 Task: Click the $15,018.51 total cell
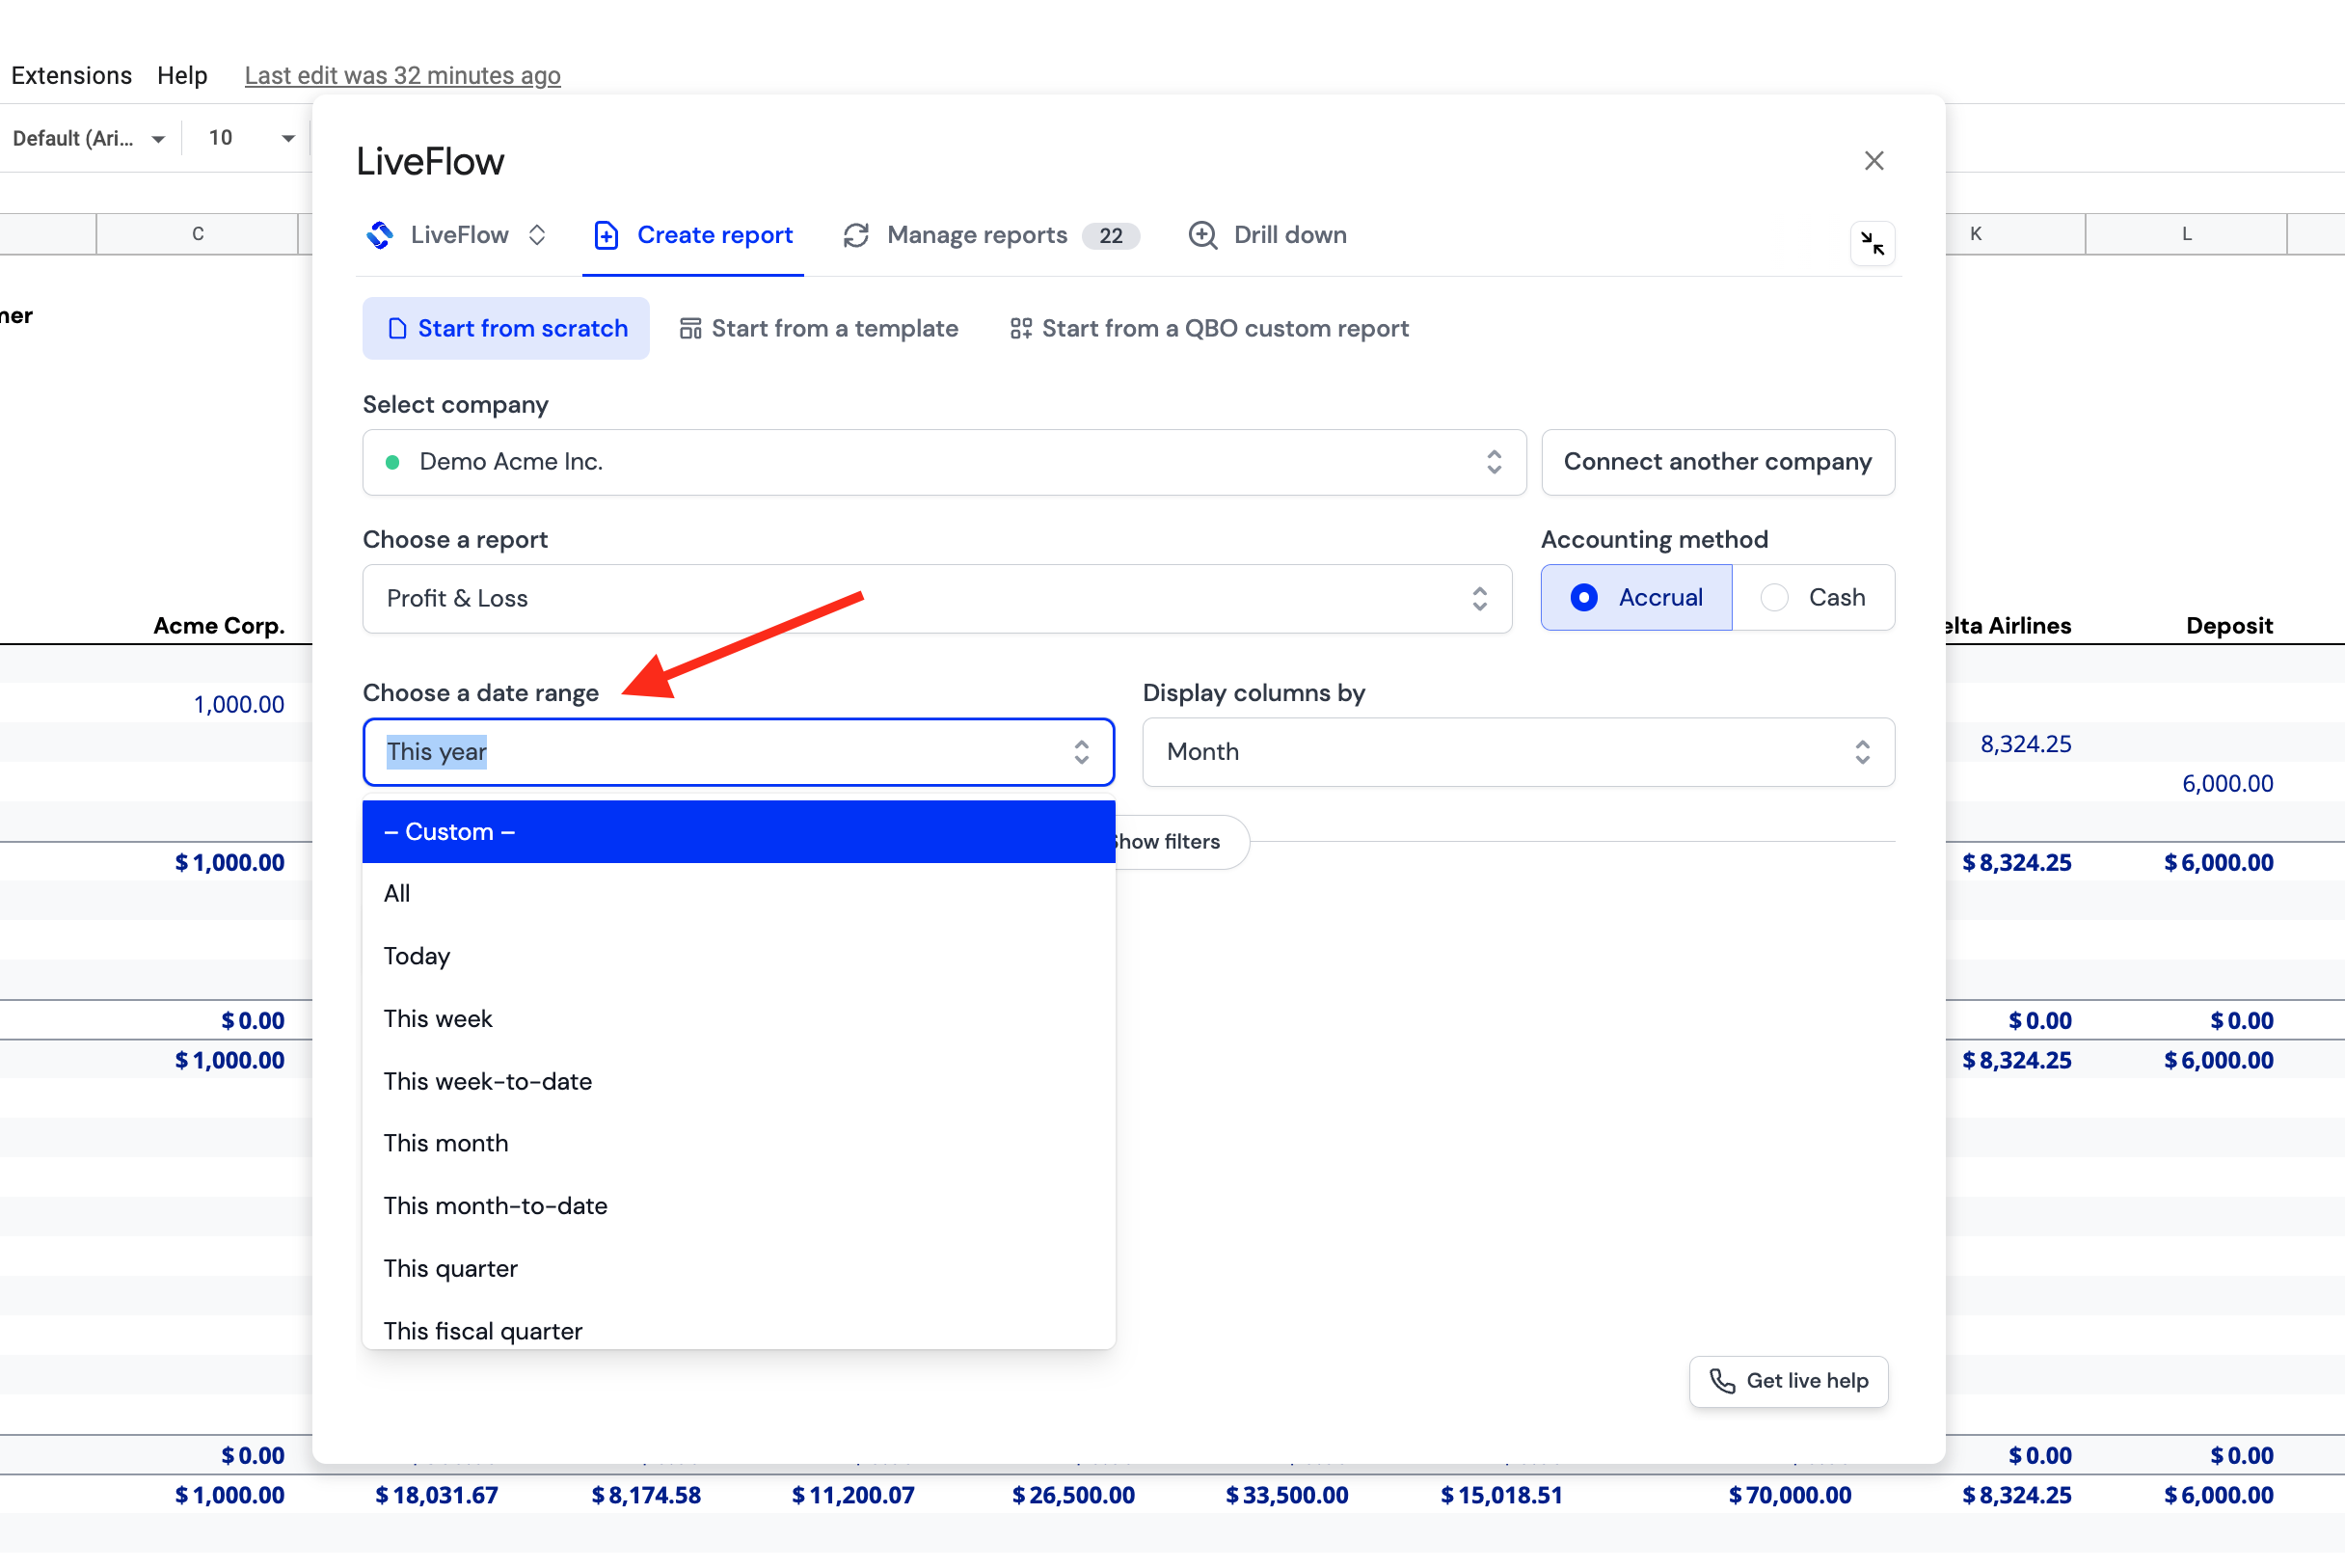coord(1501,1495)
